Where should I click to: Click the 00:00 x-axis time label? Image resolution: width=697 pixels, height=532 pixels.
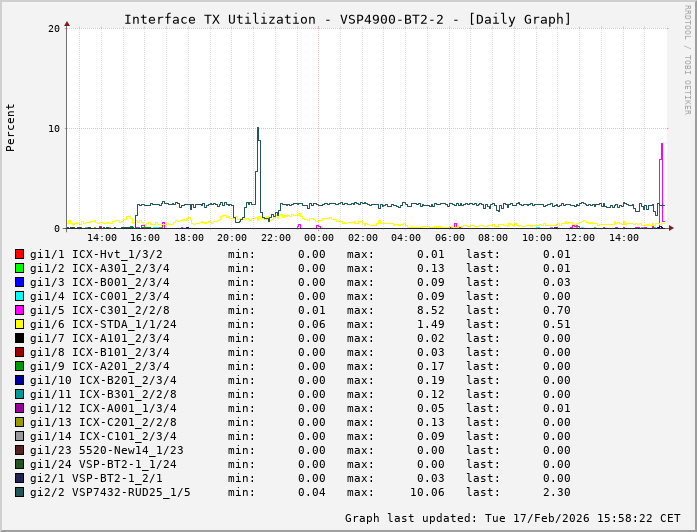(319, 238)
